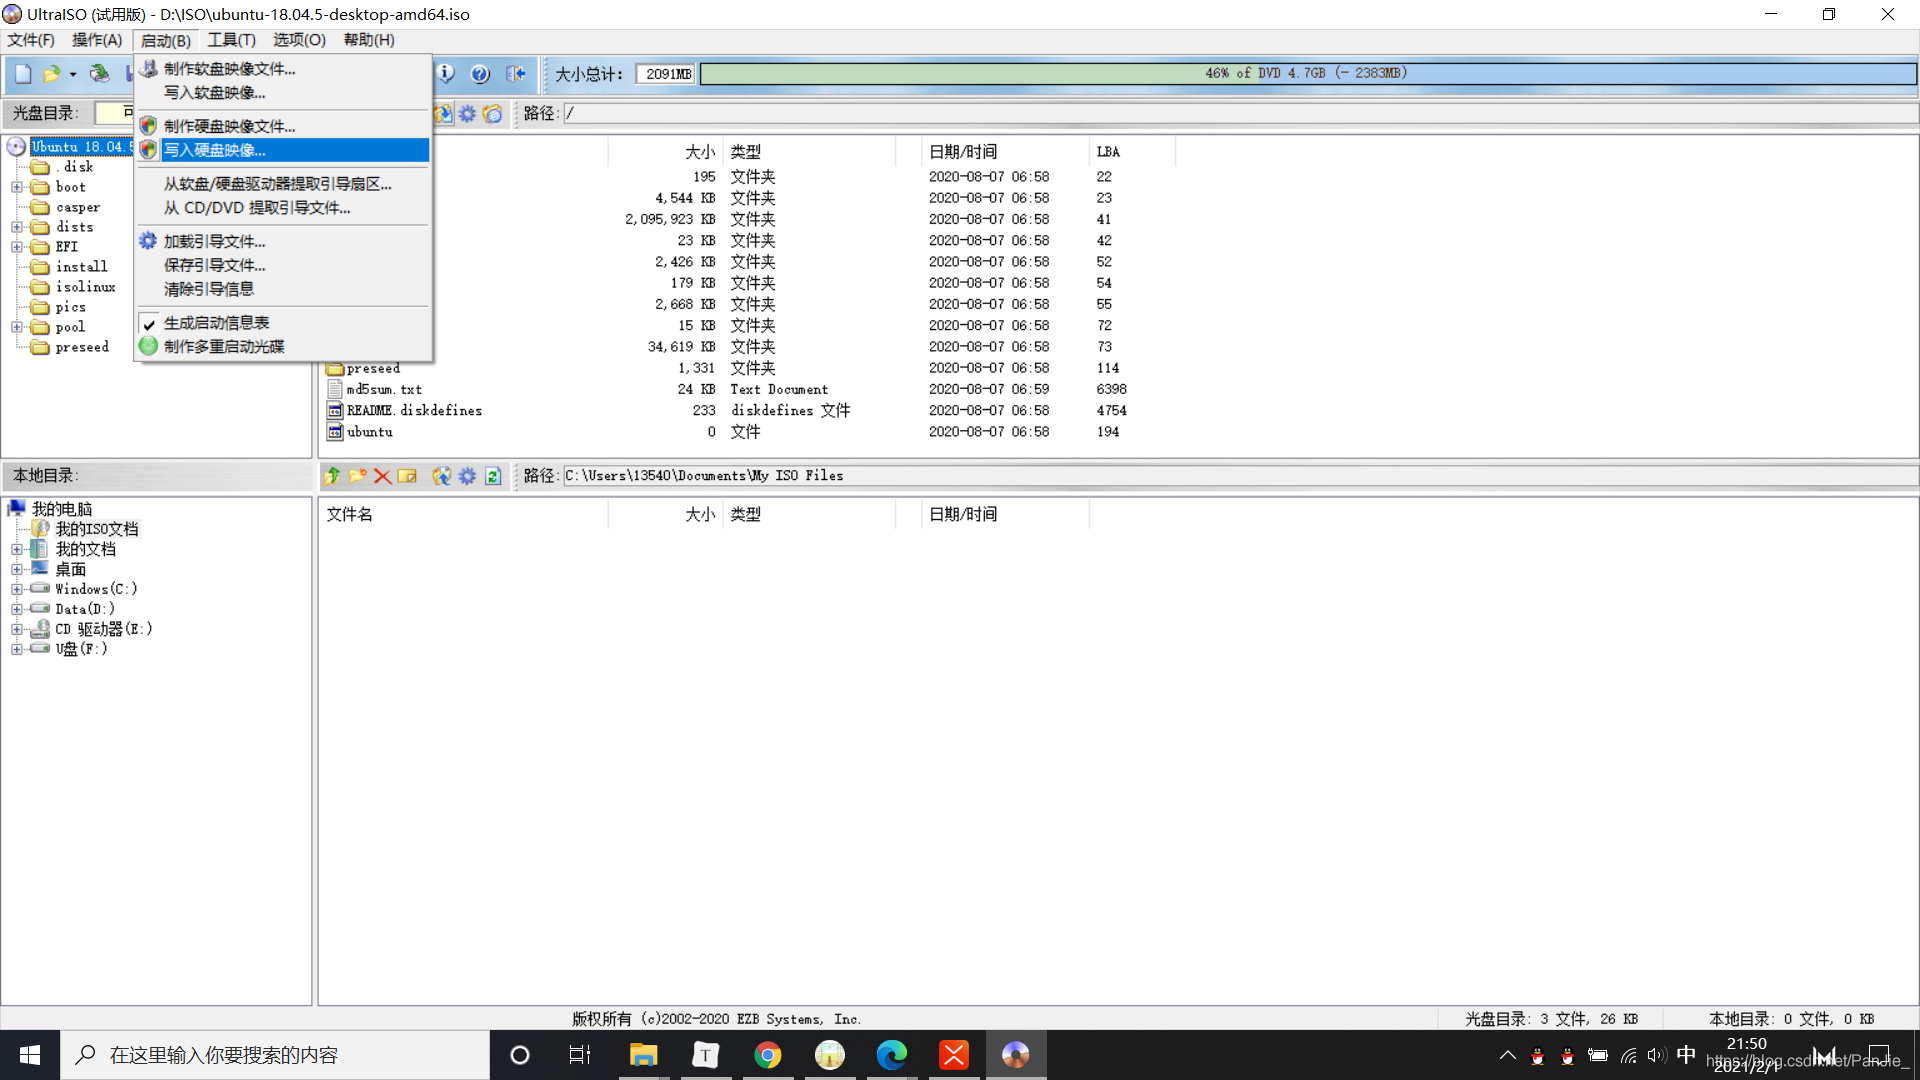1920x1080 pixels.
Task: Choose 从软盘/硬盘驱动器提取引导扇区 entry
Action: (283, 184)
